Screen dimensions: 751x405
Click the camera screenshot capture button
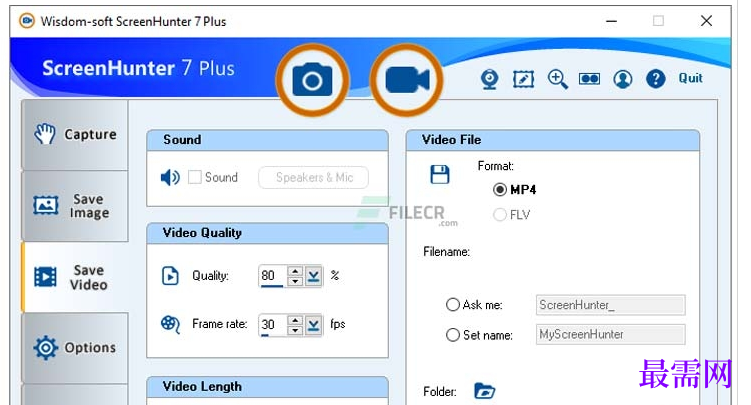point(312,80)
